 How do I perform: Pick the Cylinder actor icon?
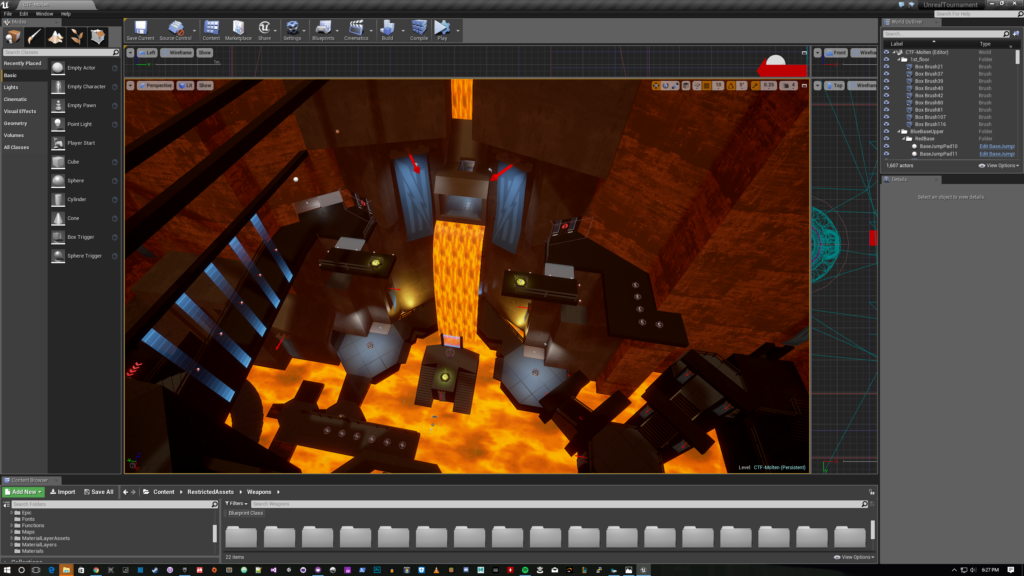[58, 199]
